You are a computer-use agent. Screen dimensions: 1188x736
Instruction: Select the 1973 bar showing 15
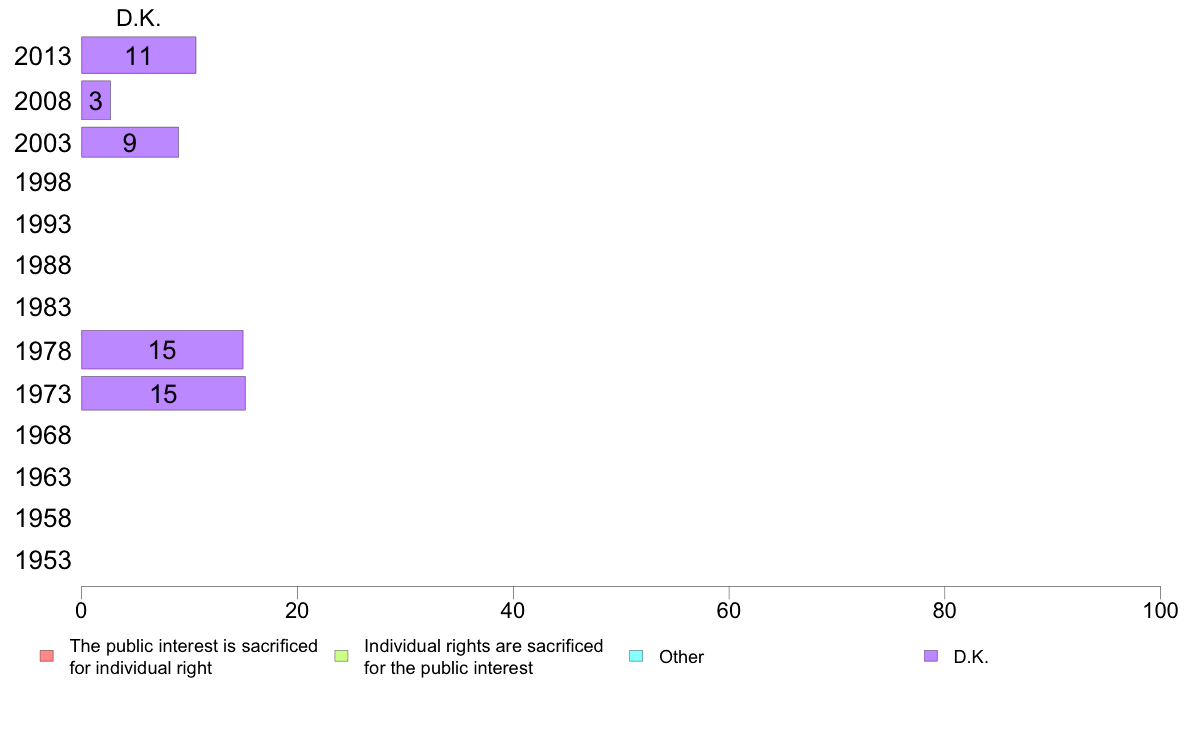[x=163, y=393]
